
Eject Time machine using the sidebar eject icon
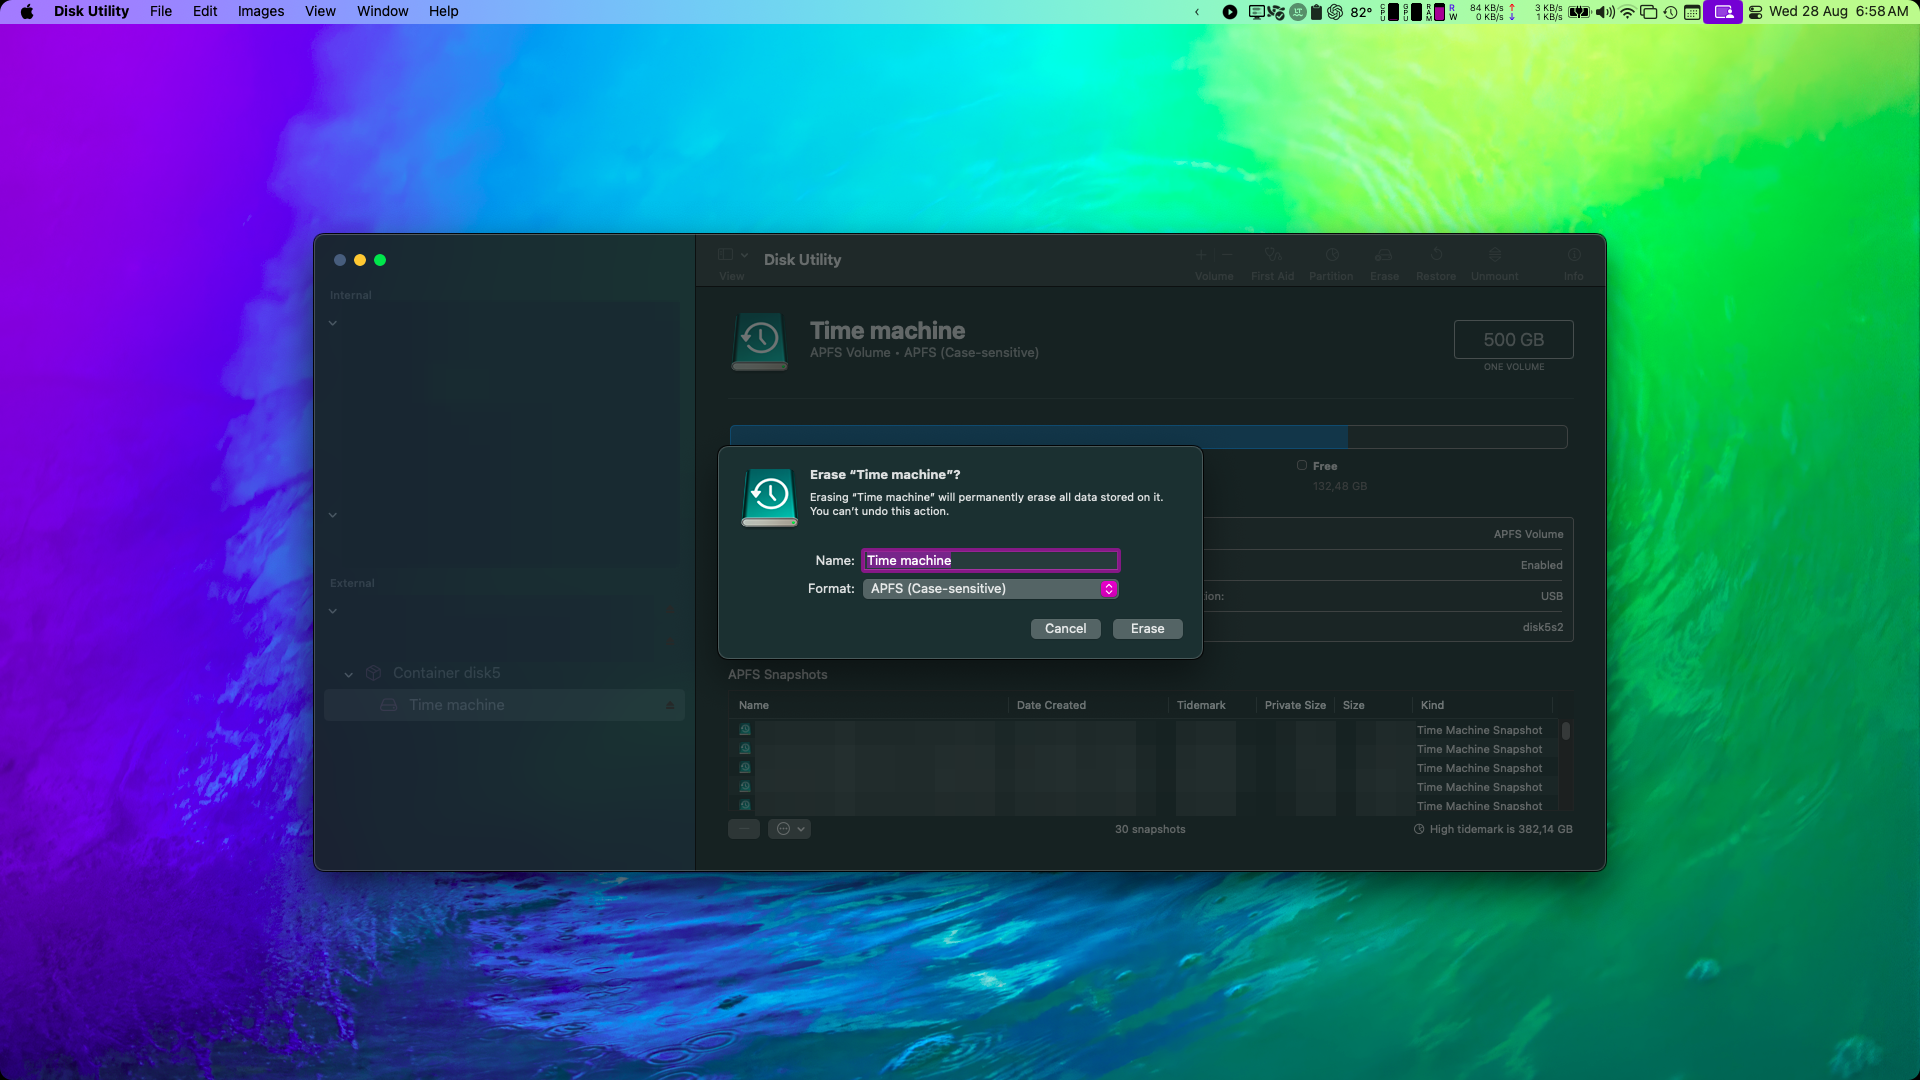click(670, 705)
